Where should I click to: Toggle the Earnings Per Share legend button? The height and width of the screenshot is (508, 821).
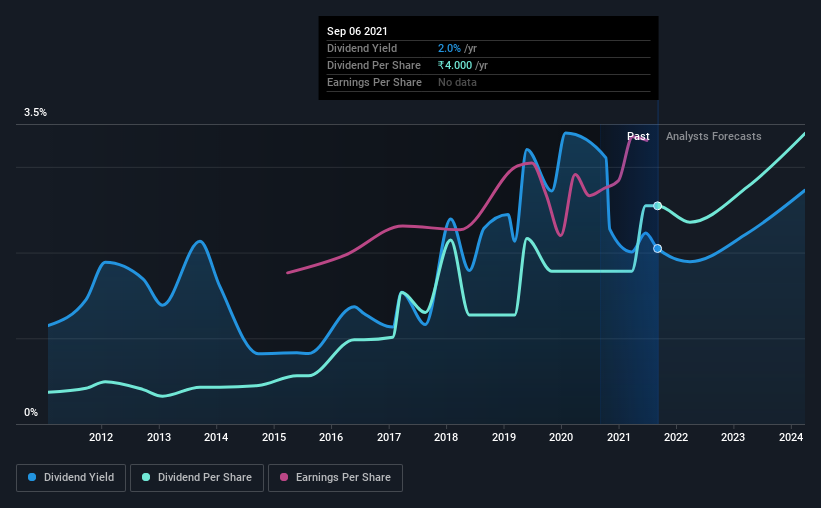pos(335,478)
